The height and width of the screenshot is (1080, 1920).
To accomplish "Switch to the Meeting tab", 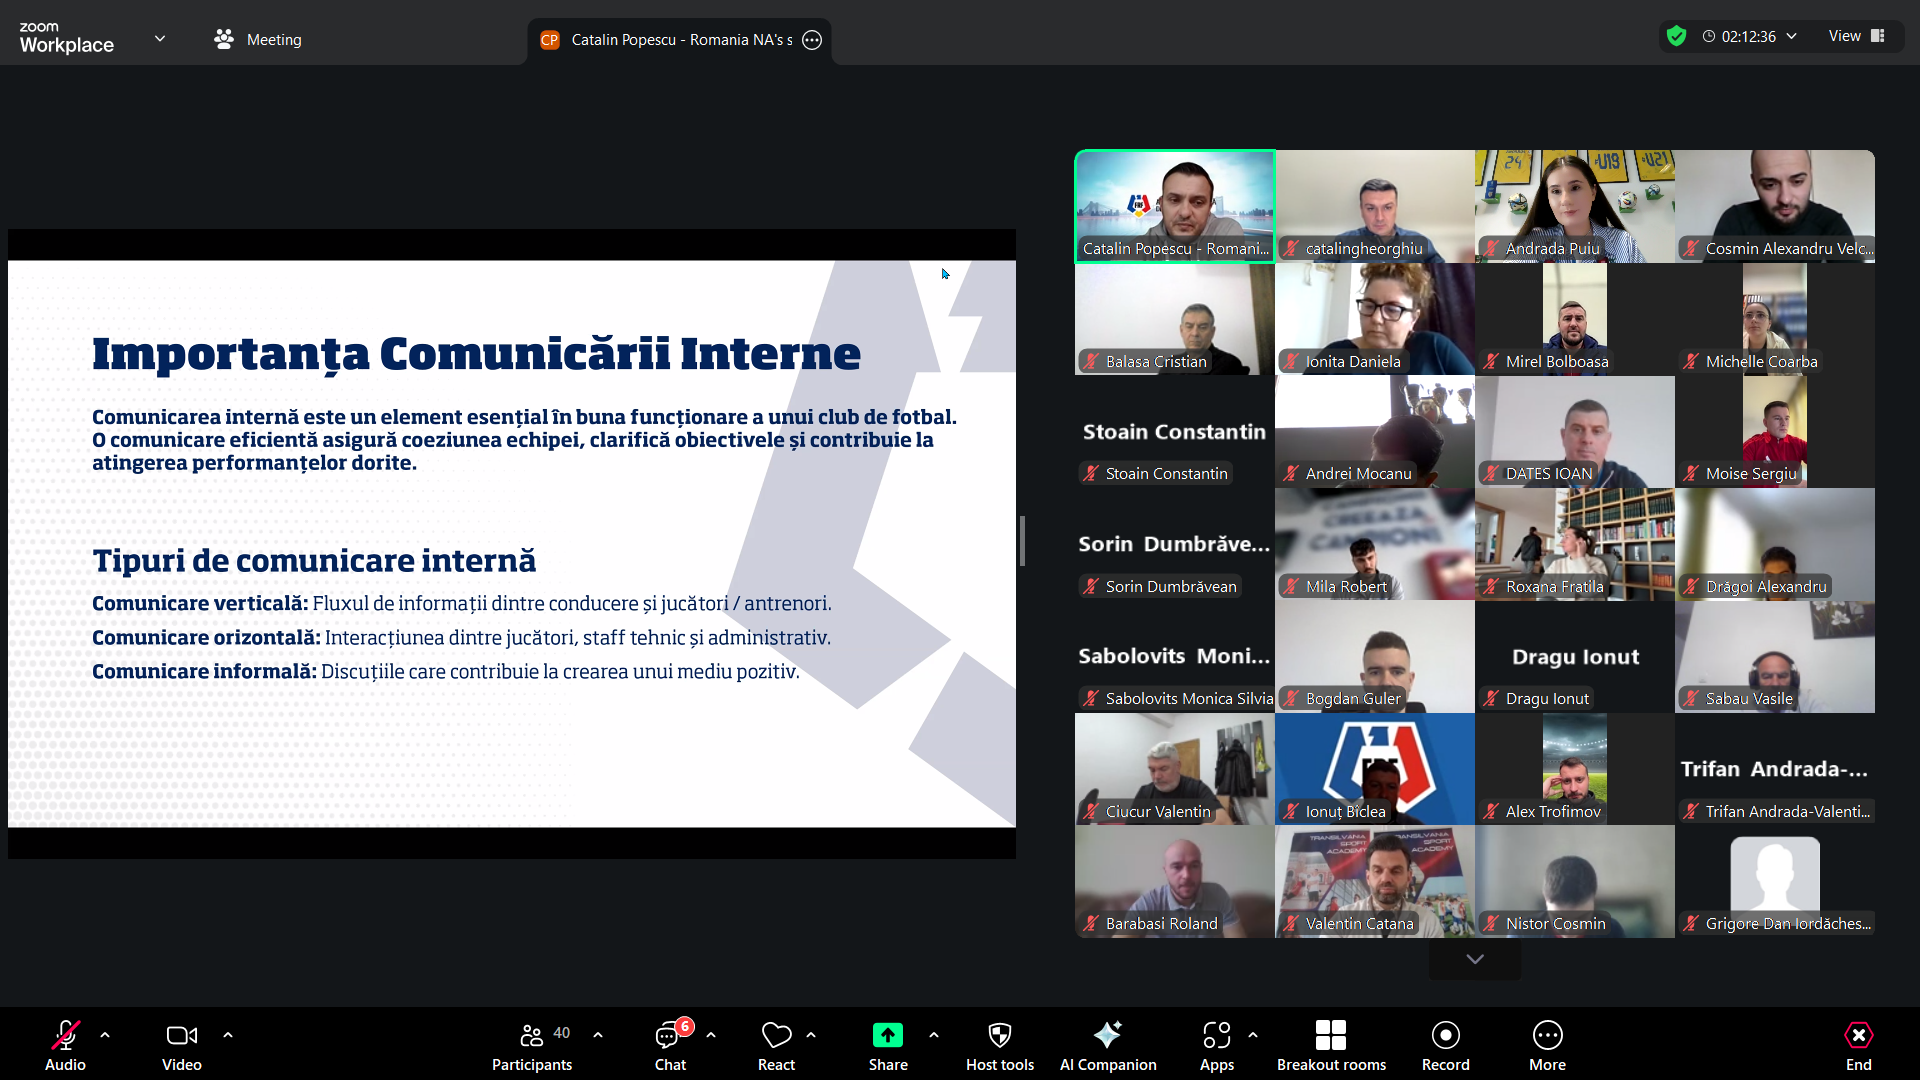I will coord(258,40).
